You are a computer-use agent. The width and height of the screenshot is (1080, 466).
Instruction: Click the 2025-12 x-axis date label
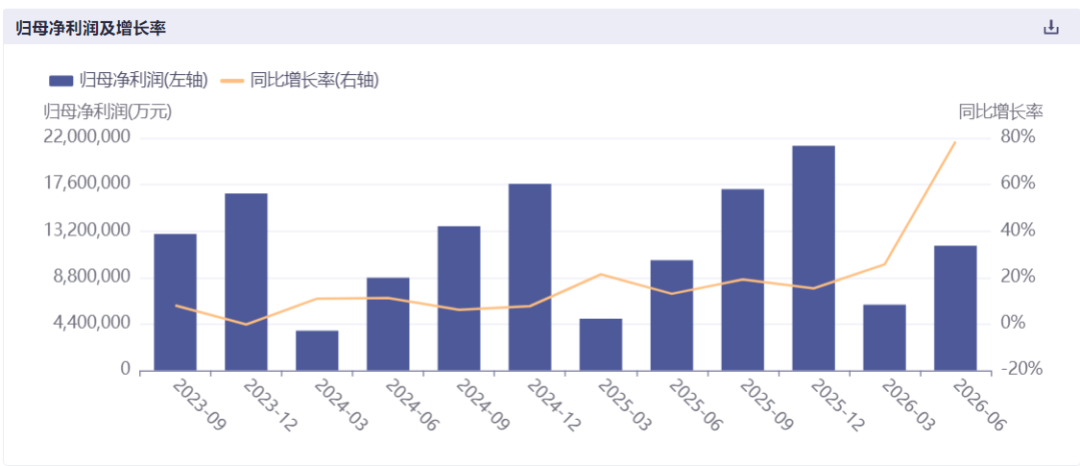837,405
